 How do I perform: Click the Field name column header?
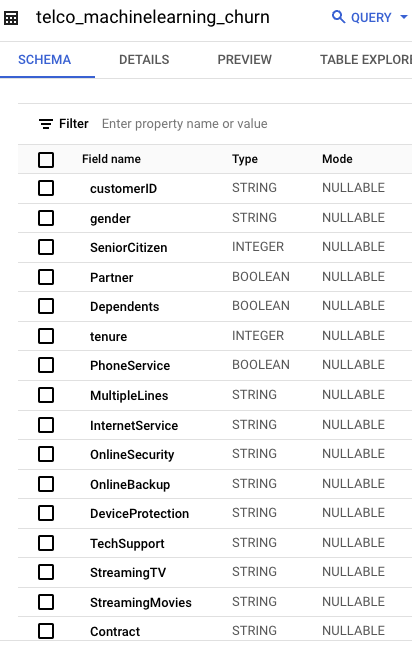pyautogui.click(x=112, y=159)
